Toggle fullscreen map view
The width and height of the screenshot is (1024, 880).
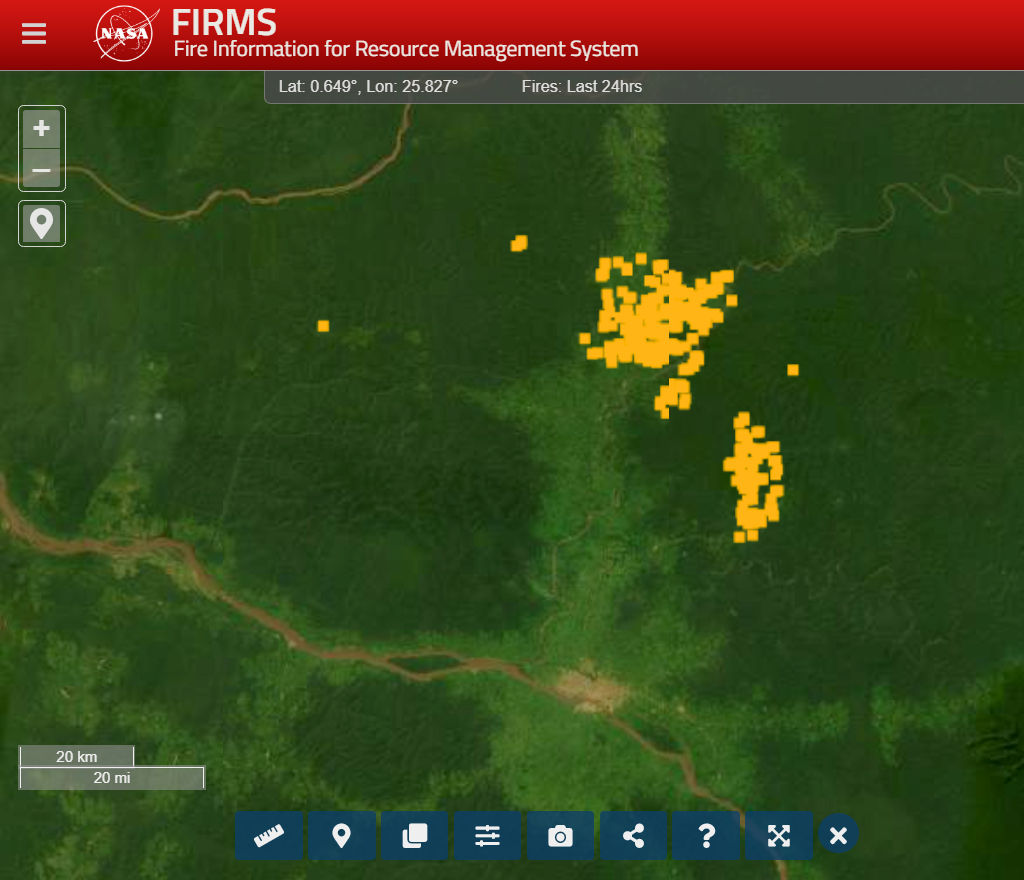[x=779, y=835]
